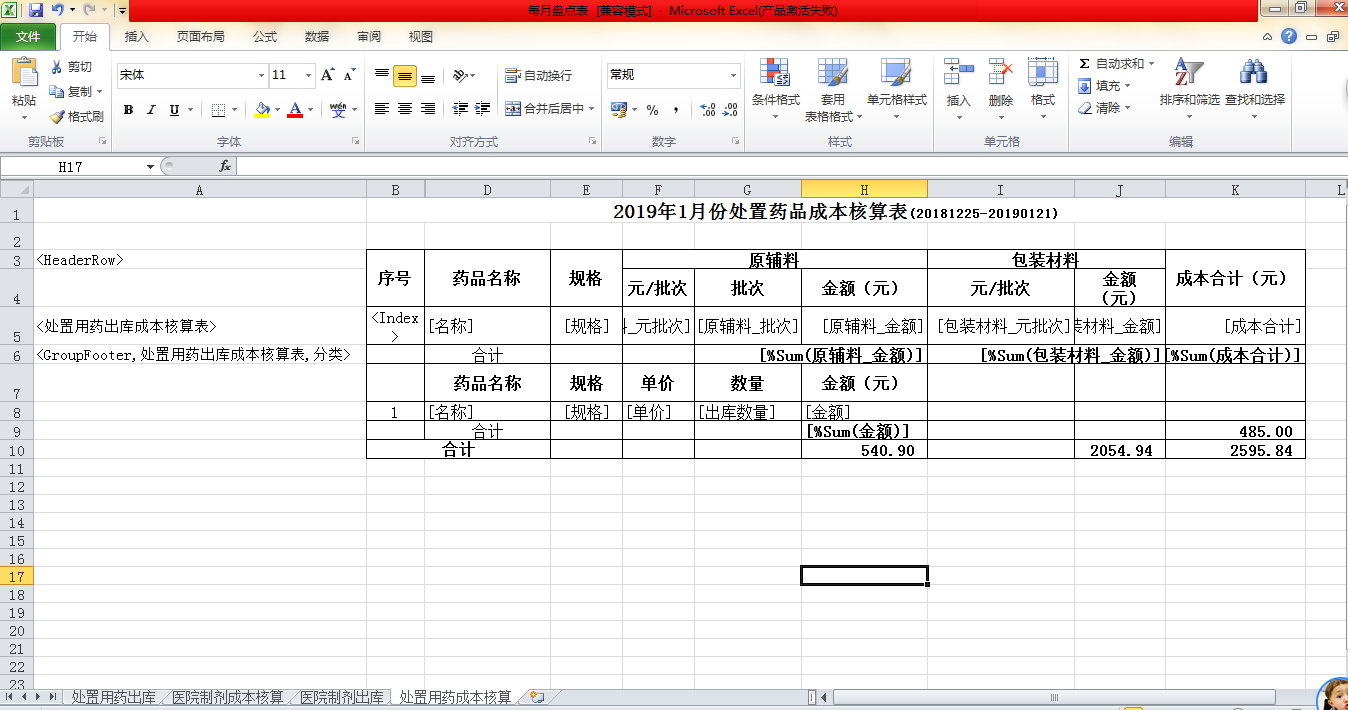Click the Merge and Center (合并后居中) icon
Viewport: 1348px width, 710px height.
pos(513,109)
